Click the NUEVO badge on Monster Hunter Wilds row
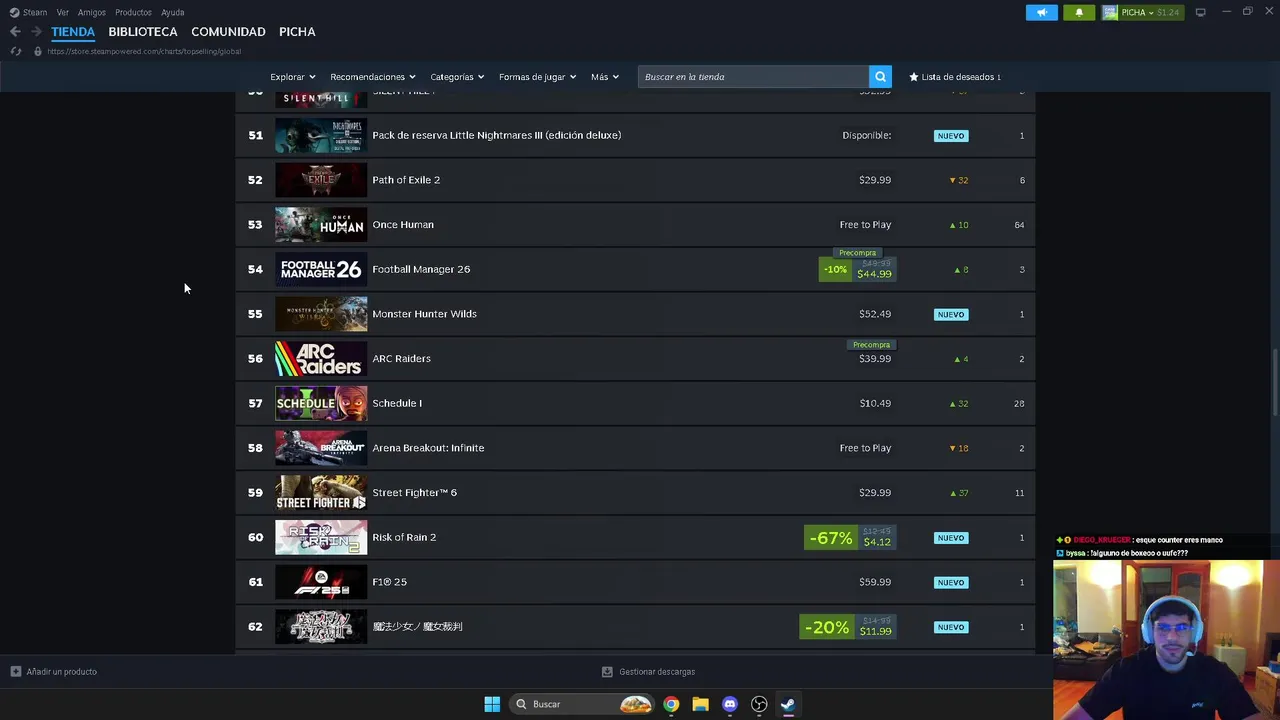This screenshot has width=1280, height=720. (x=951, y=314)
